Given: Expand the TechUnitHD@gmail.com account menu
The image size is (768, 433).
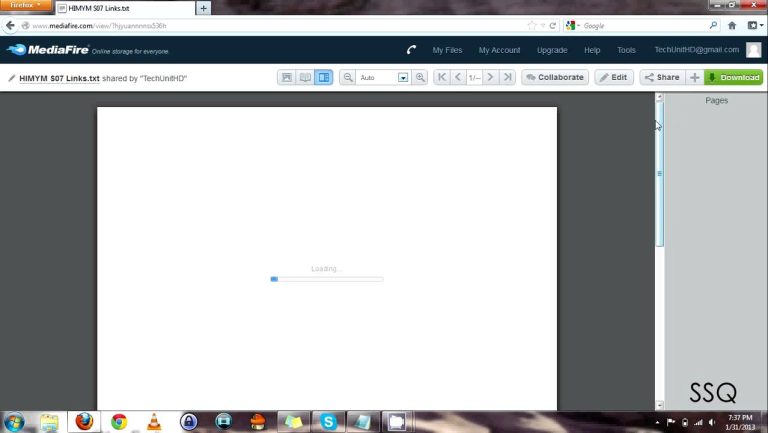Looking at the screenshot, I should tap(697, 50).
